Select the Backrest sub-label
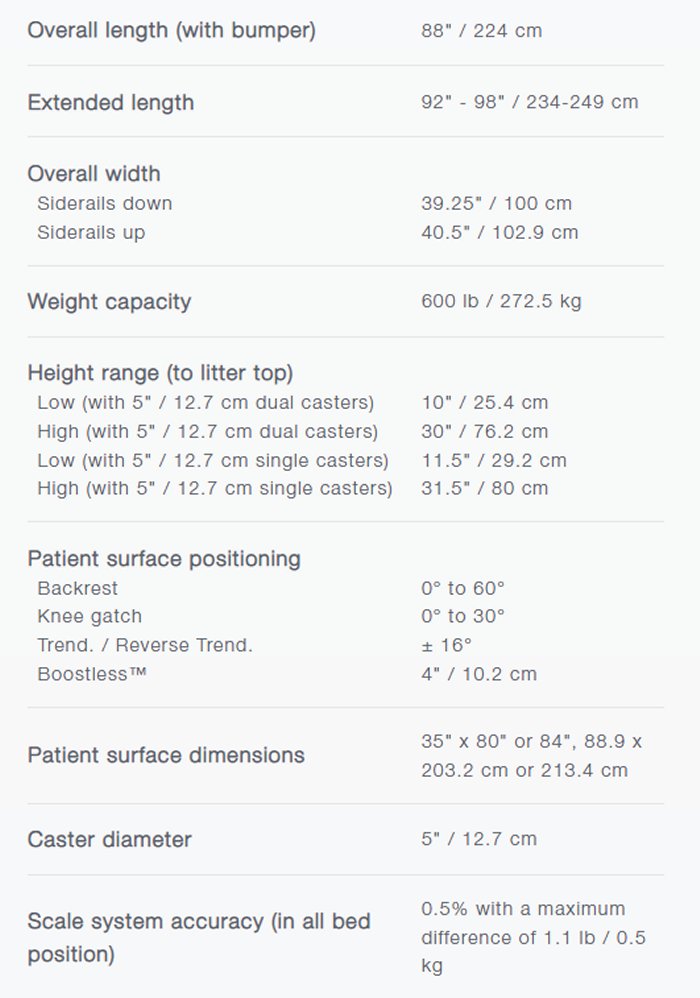This screenshot has height=998, width=700. pyautogui.click(x=77, y=588)
